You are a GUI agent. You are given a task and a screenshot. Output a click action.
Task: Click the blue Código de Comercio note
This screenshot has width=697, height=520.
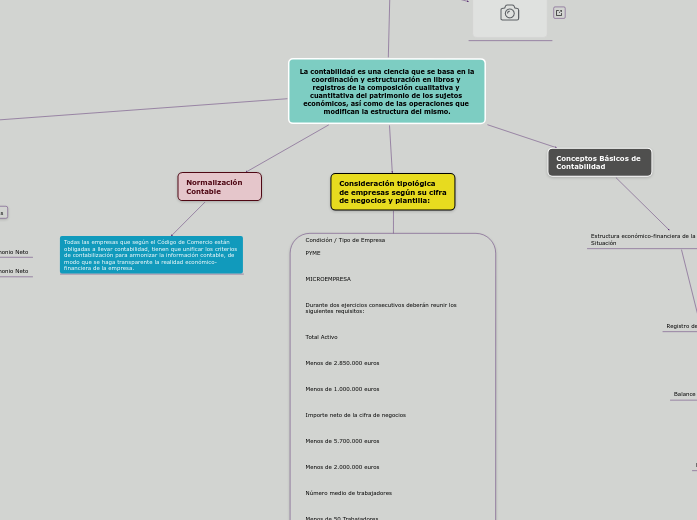coord(151,255)
